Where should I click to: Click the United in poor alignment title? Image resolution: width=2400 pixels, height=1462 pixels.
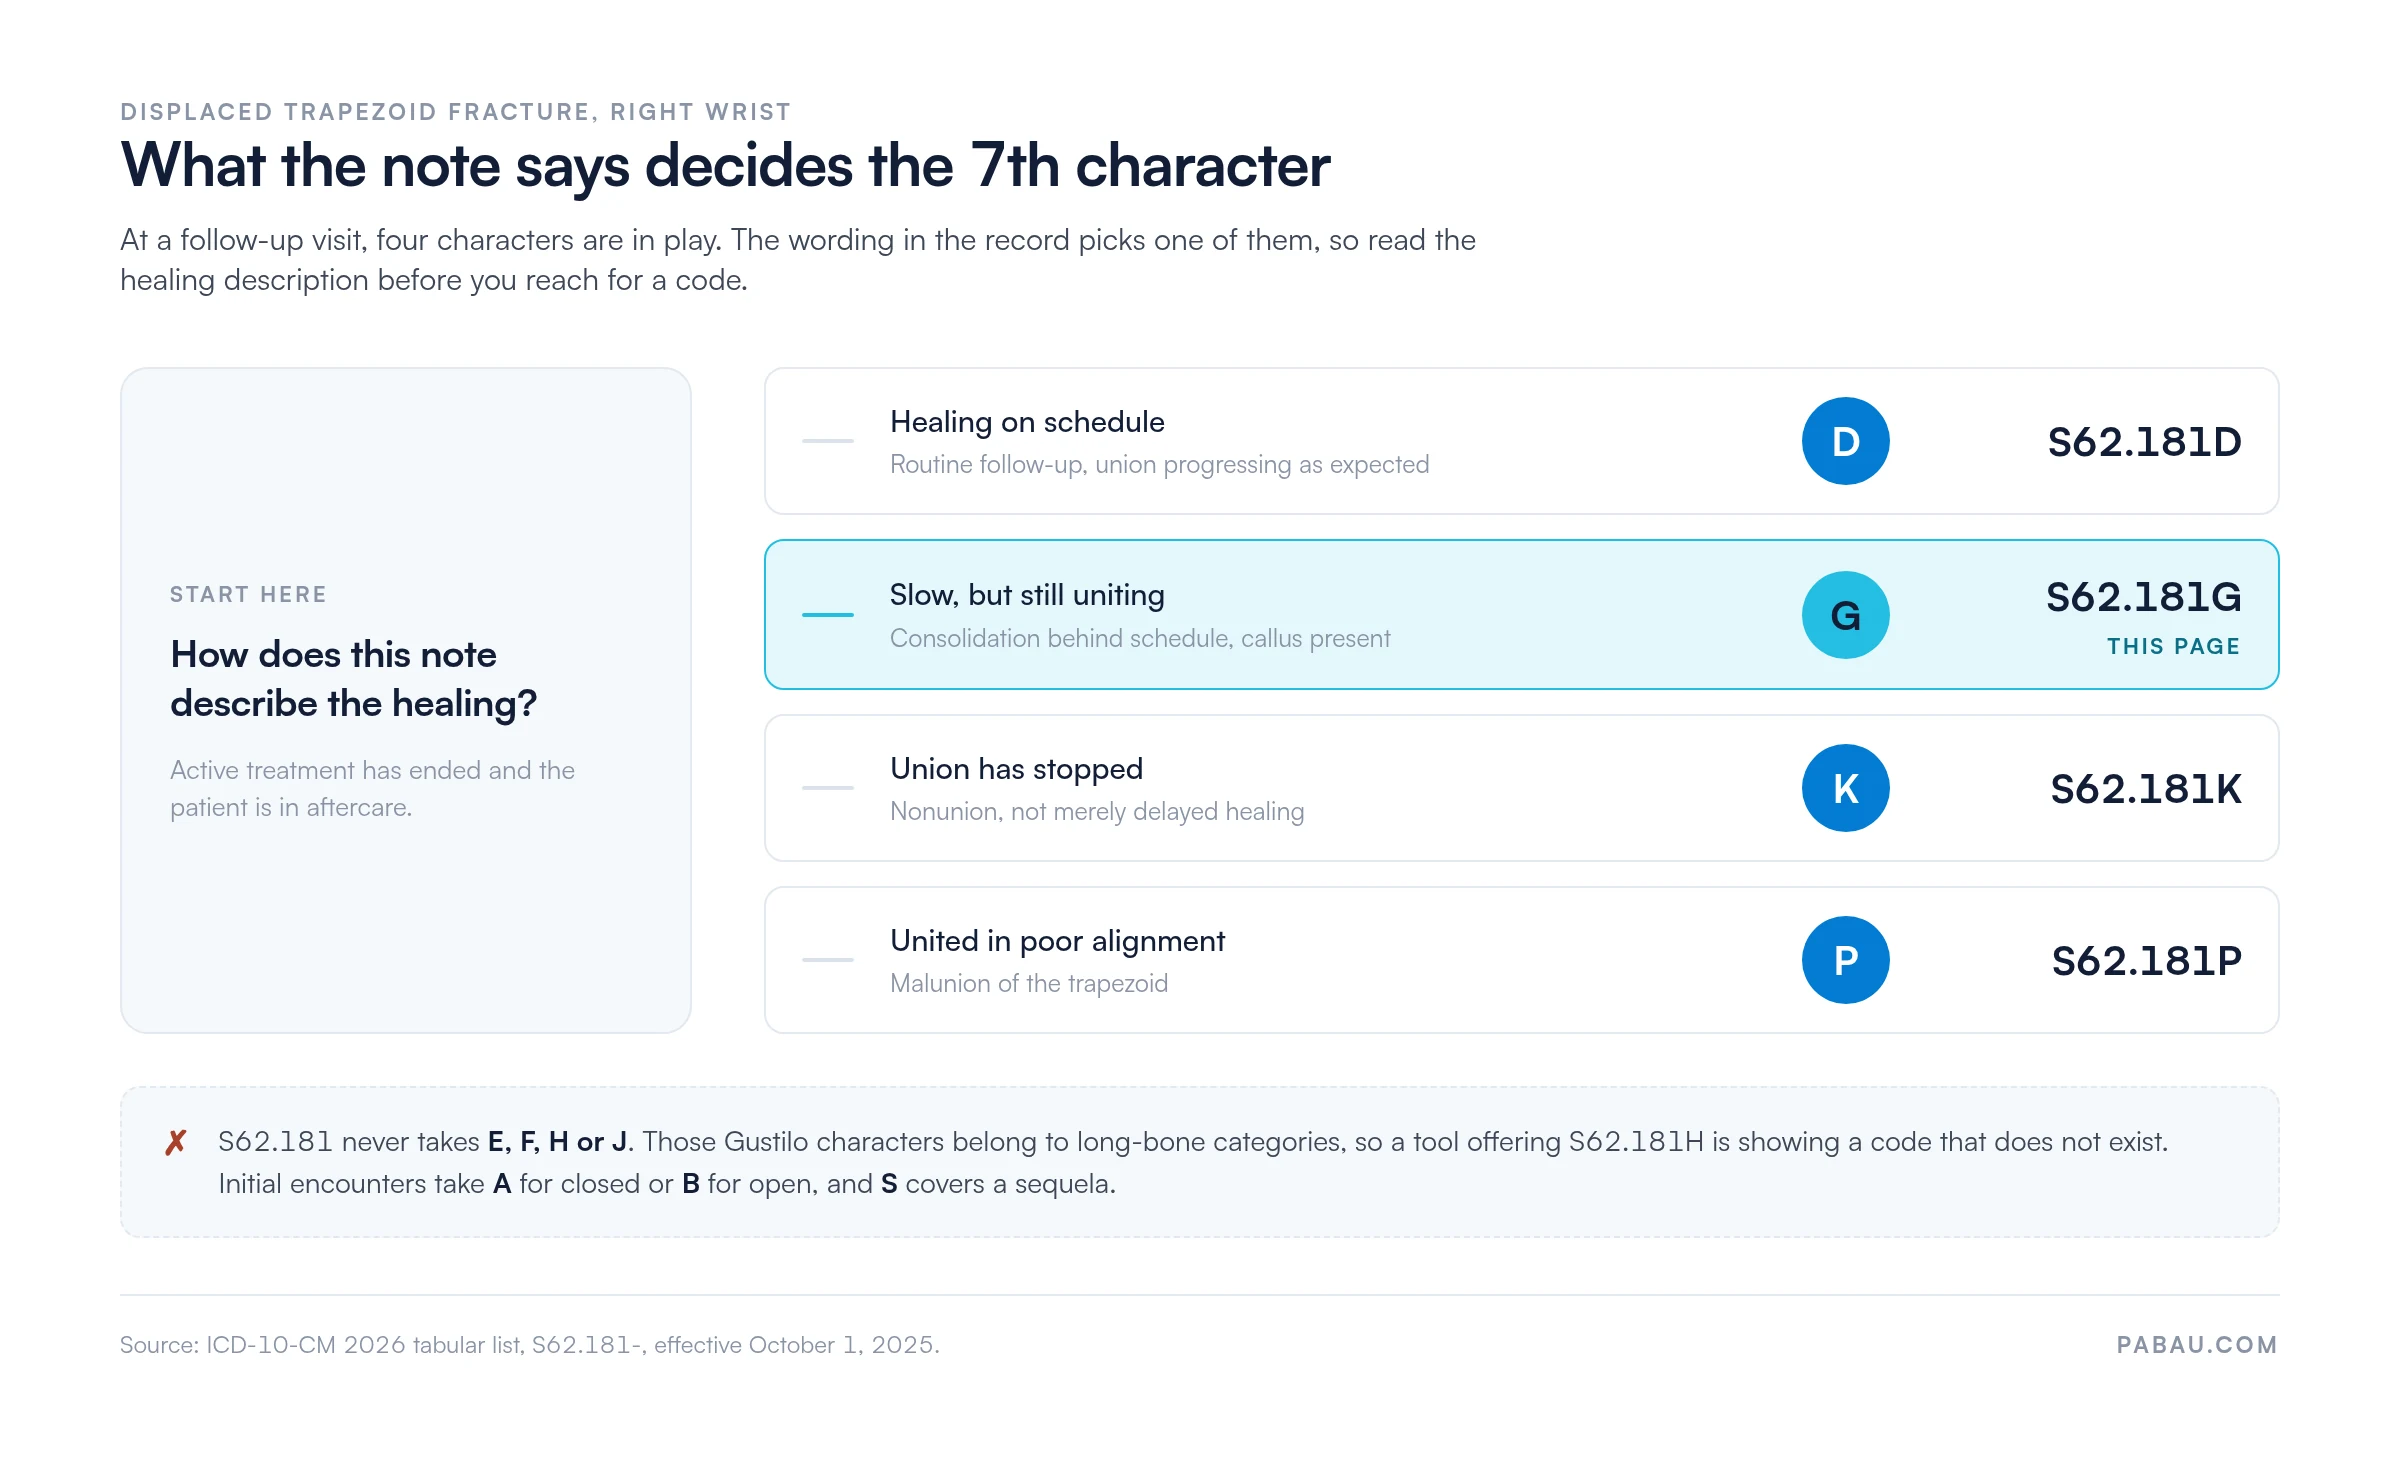[x=1057, y=941]
